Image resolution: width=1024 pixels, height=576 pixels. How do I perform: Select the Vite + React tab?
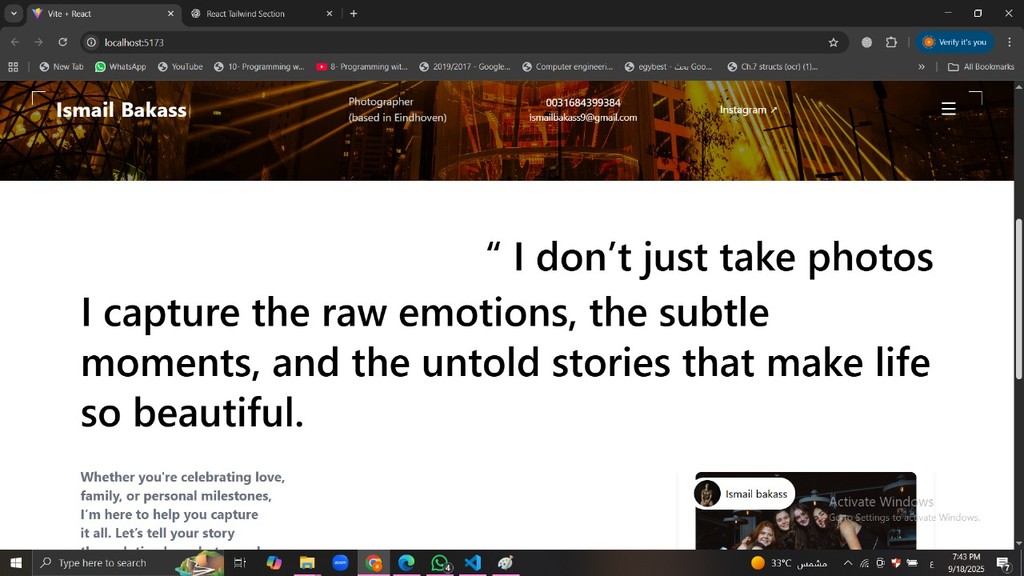tap(104, 14)
